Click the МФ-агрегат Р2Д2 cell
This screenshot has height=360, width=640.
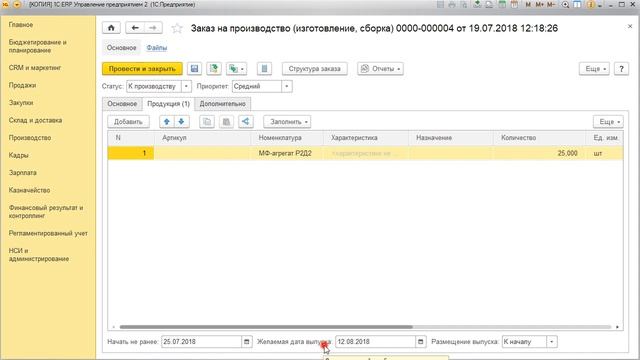pyautogui.click(x=285, y=153)
